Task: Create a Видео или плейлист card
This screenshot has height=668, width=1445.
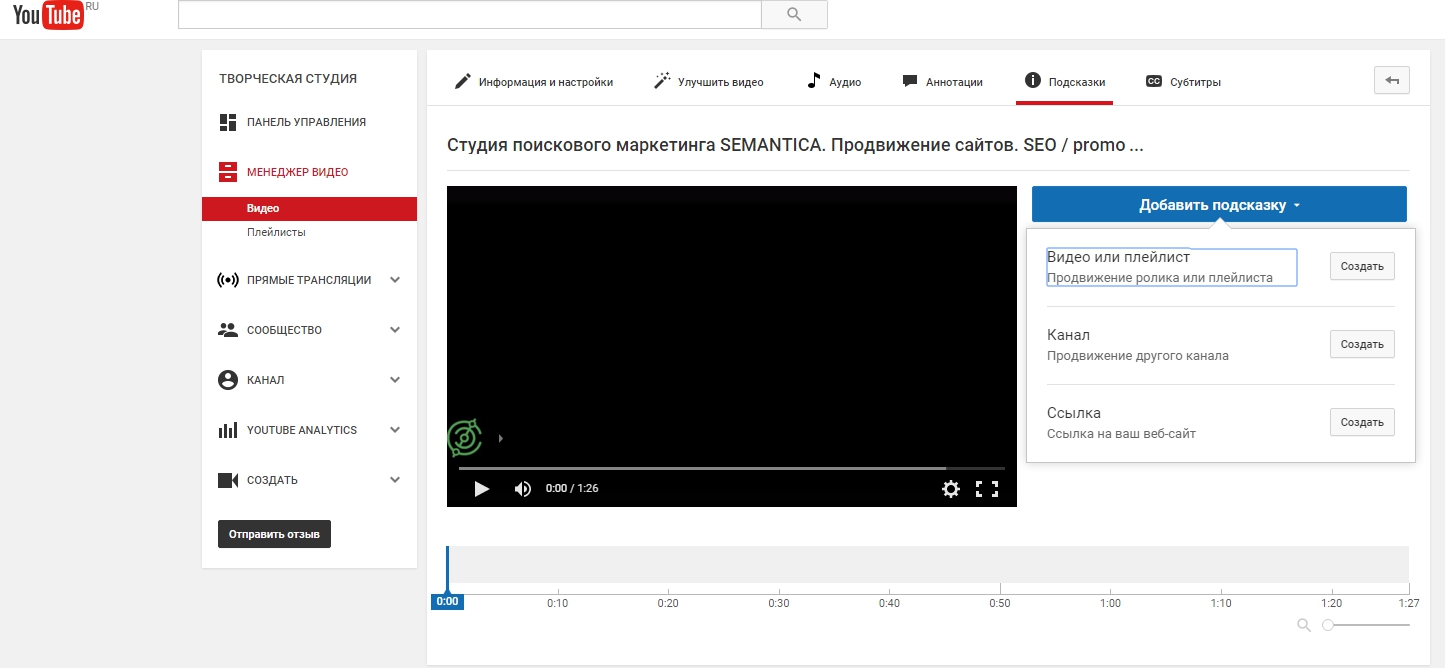Action: [1361, 266]
